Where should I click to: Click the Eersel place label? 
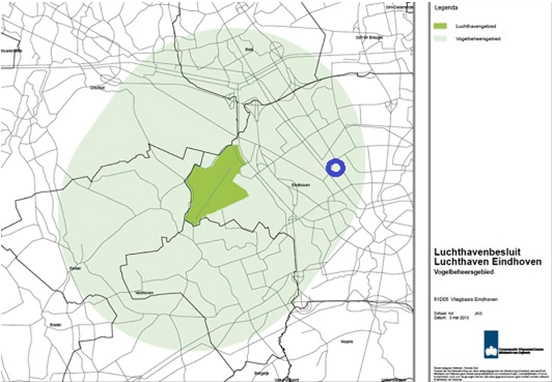(75, 268)
